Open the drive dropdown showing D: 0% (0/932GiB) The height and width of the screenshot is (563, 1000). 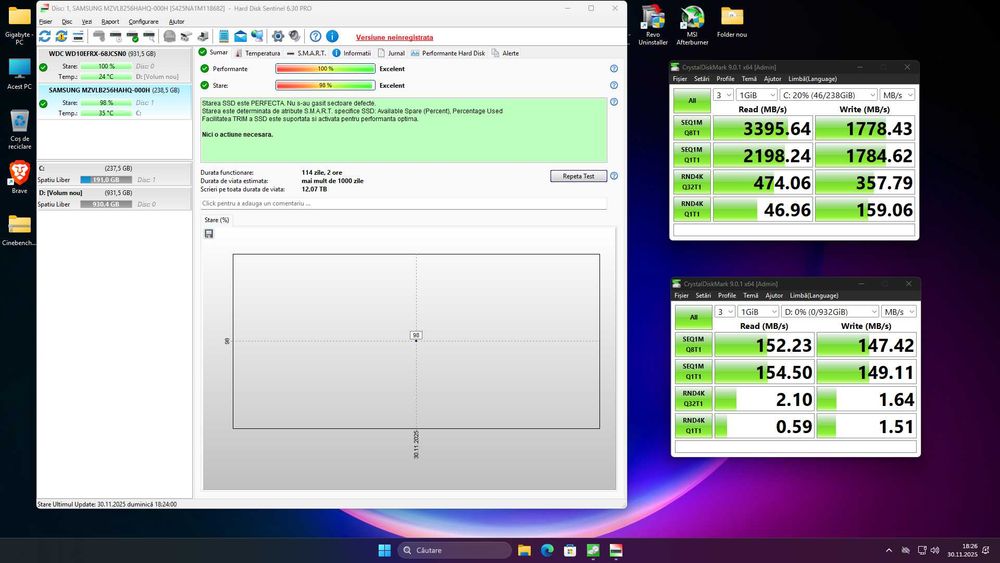click(830, 312)
